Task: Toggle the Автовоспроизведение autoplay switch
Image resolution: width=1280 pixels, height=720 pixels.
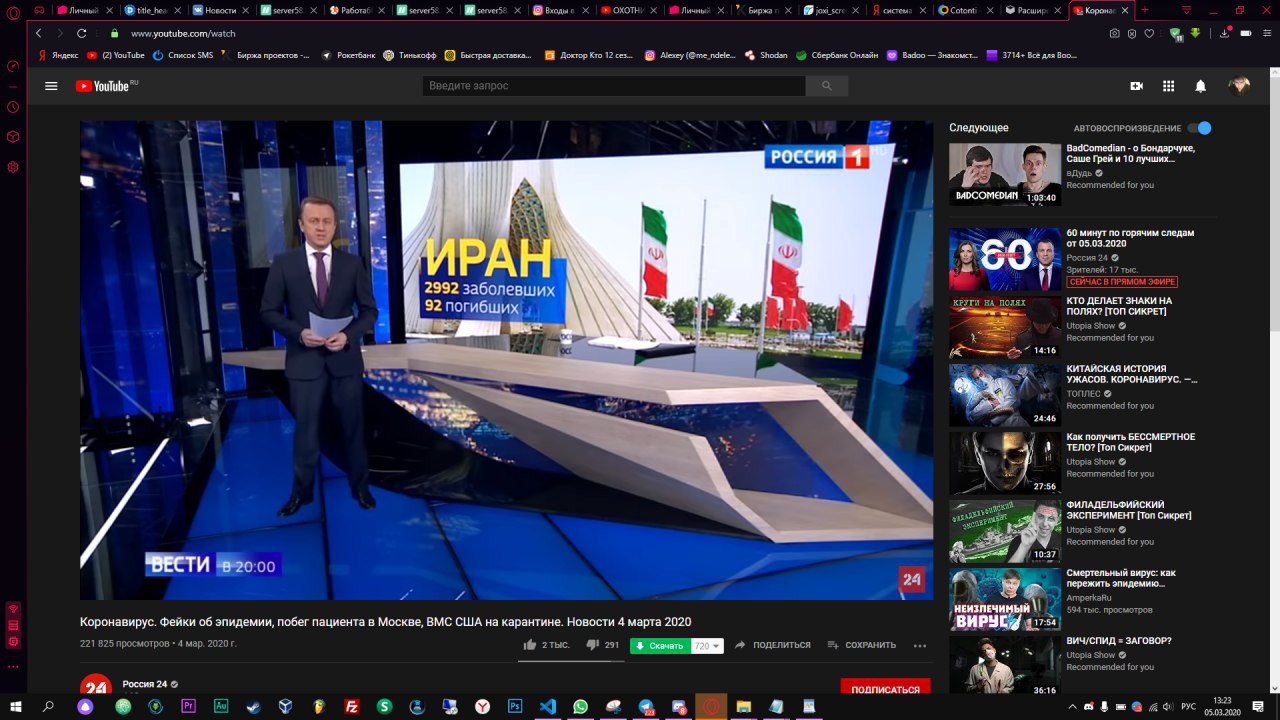Action: 1199,128
